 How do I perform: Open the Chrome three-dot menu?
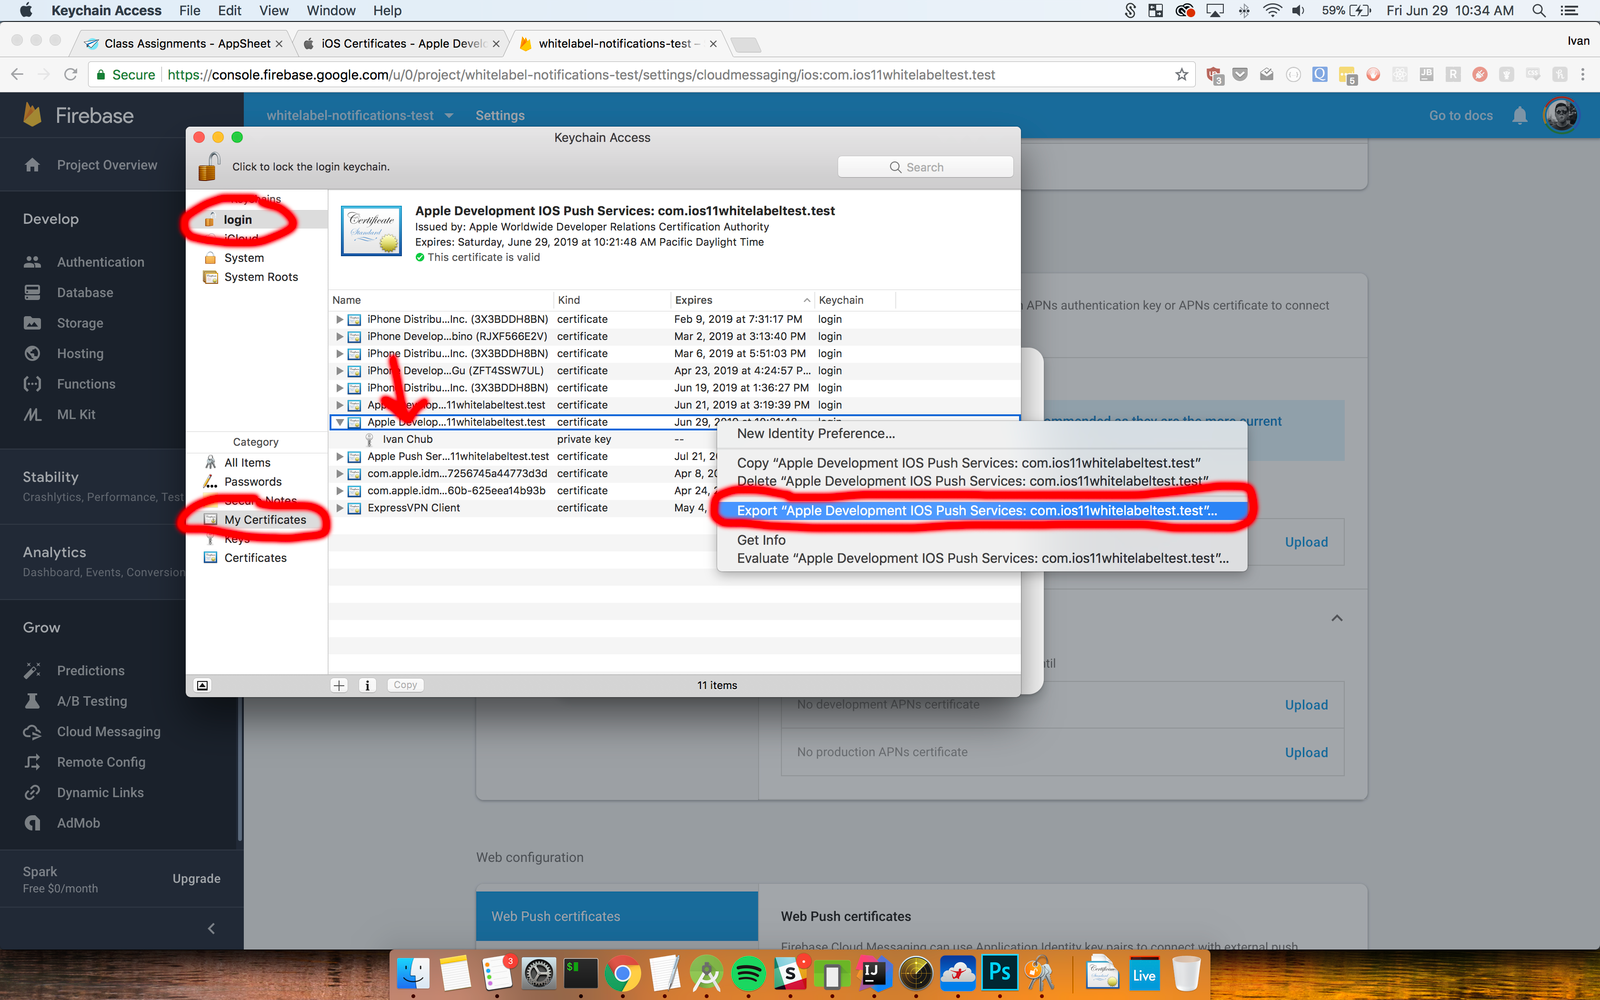coord(1582,74)
